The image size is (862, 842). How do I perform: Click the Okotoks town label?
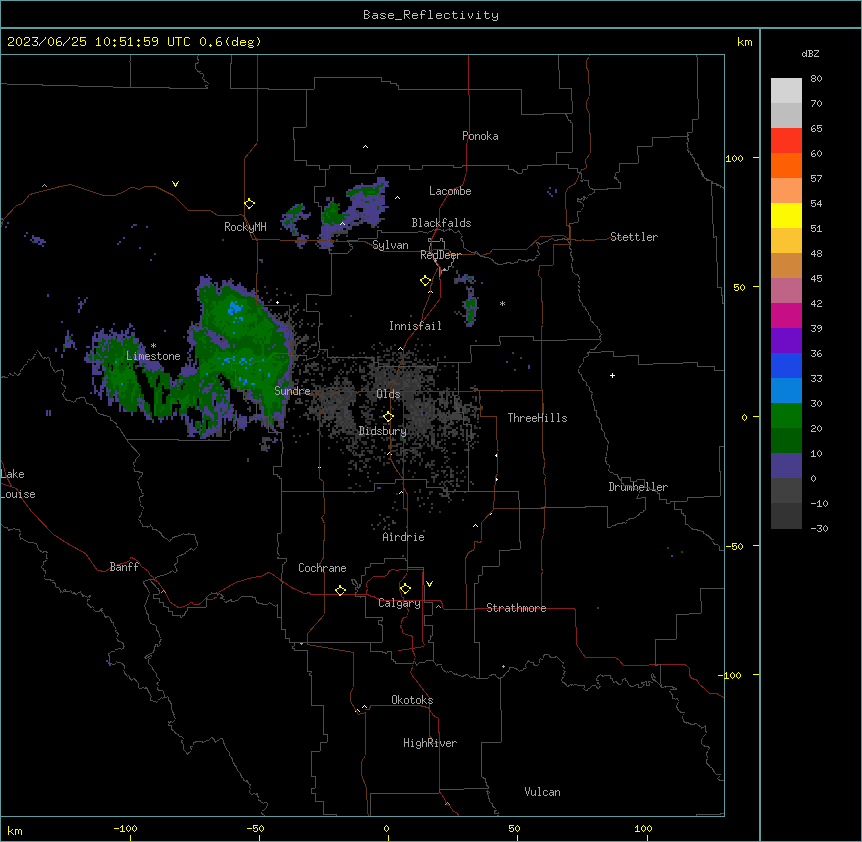(x=412, y=700)
